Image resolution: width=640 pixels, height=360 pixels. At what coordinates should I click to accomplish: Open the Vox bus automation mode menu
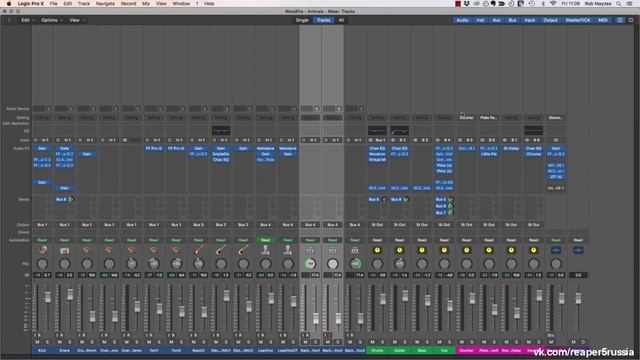point(444,240)
